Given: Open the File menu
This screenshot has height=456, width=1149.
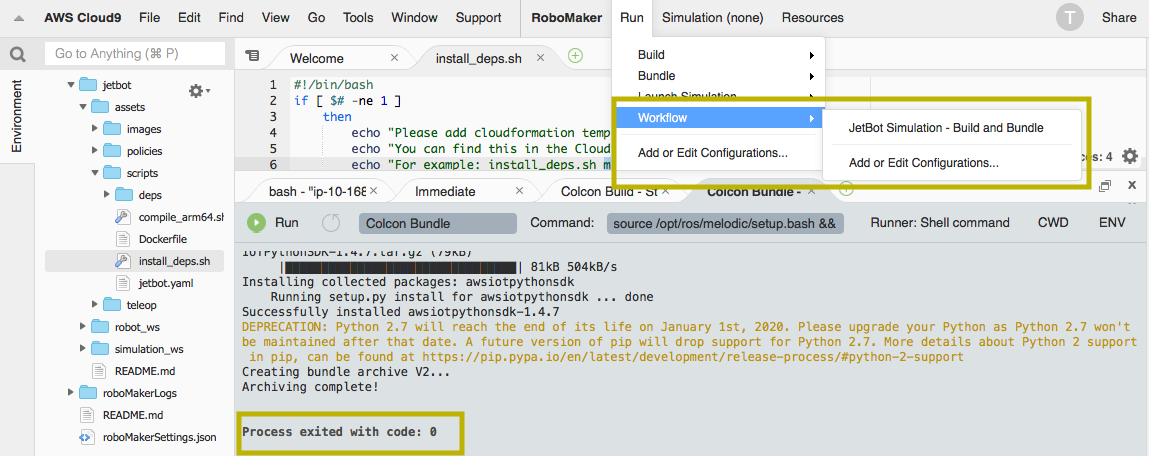Looking at the screenshot, I should pyautogui.click(x=149, y=18).
